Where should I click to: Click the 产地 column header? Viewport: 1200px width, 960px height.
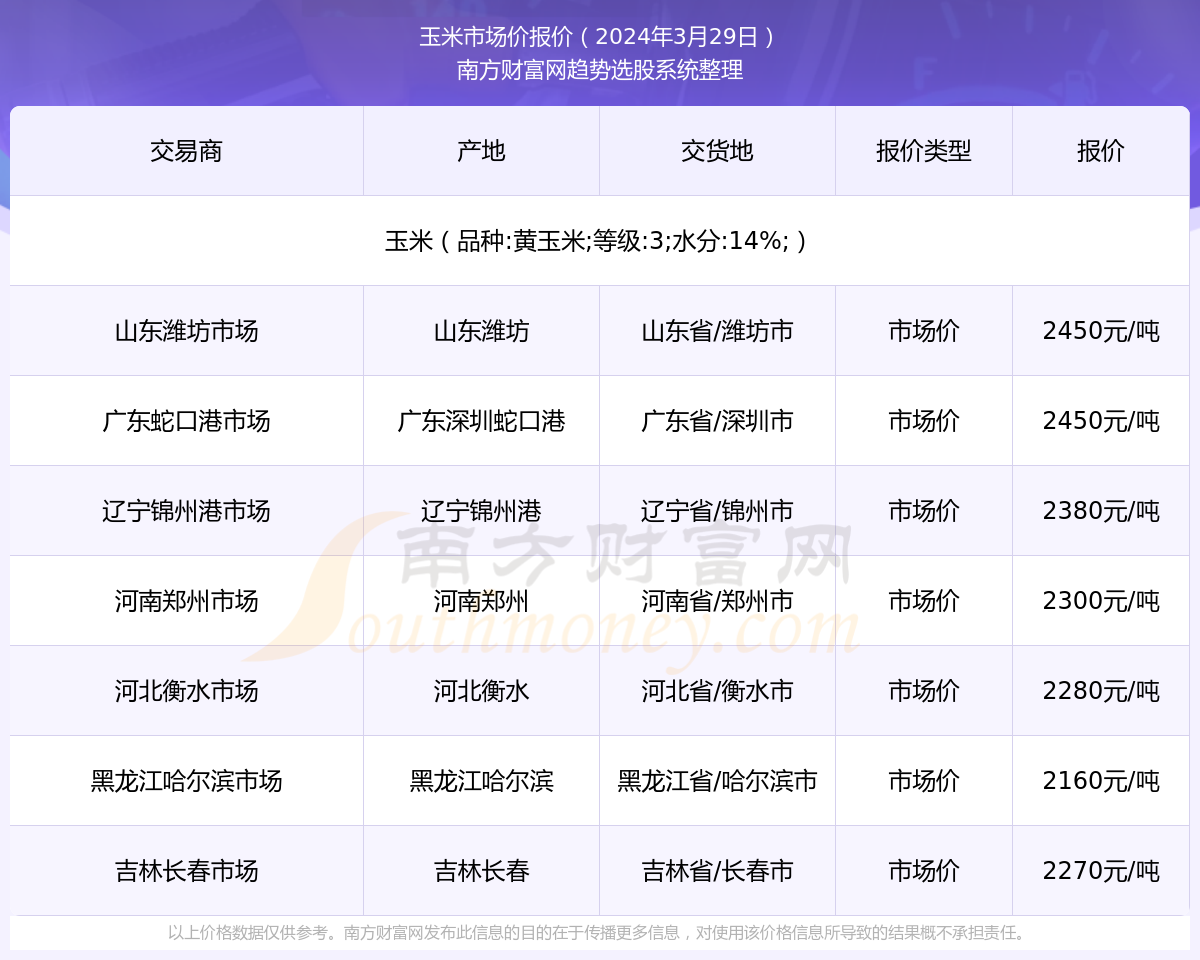coord(481,151)
